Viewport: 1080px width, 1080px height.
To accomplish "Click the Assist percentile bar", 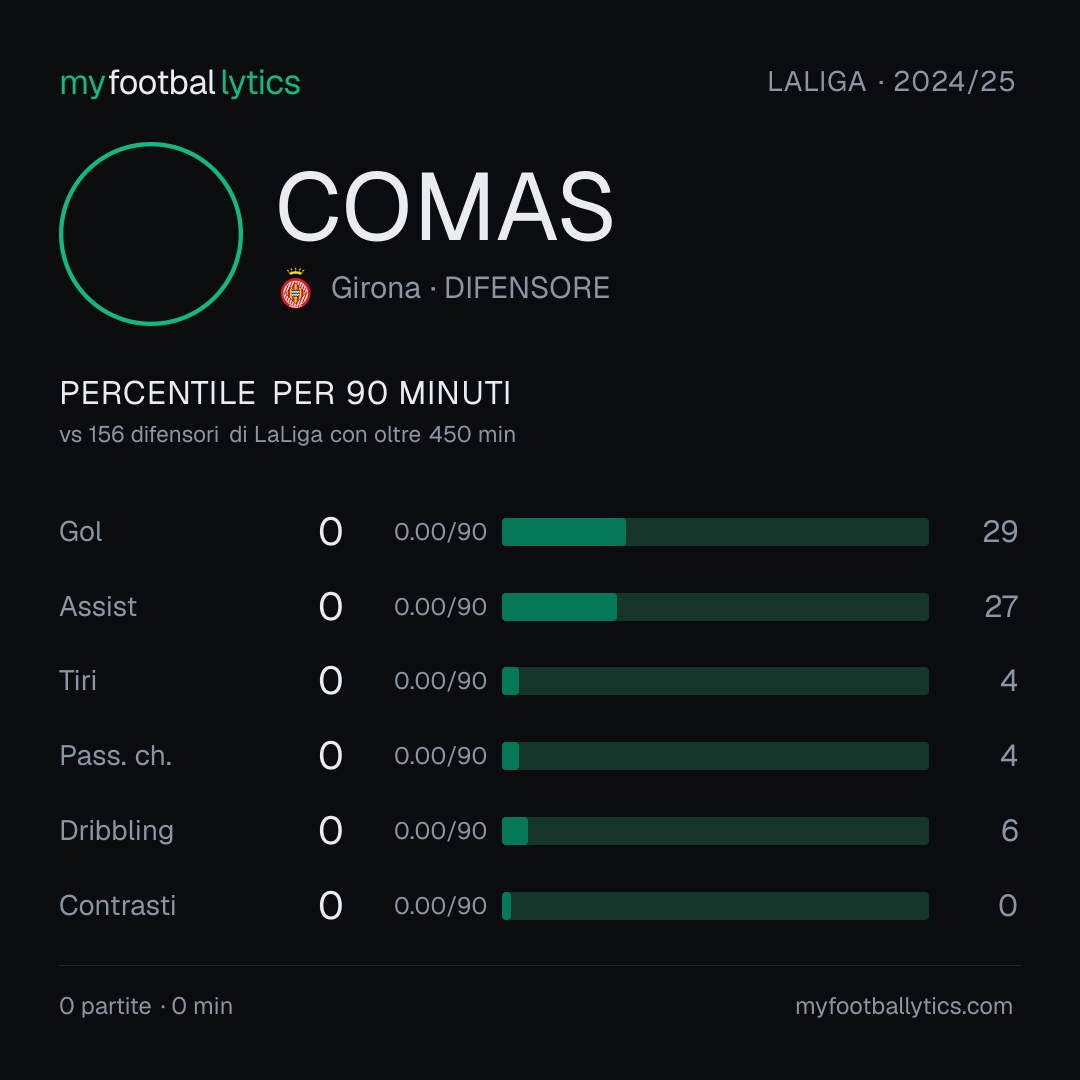I will (x=715, y=607).
